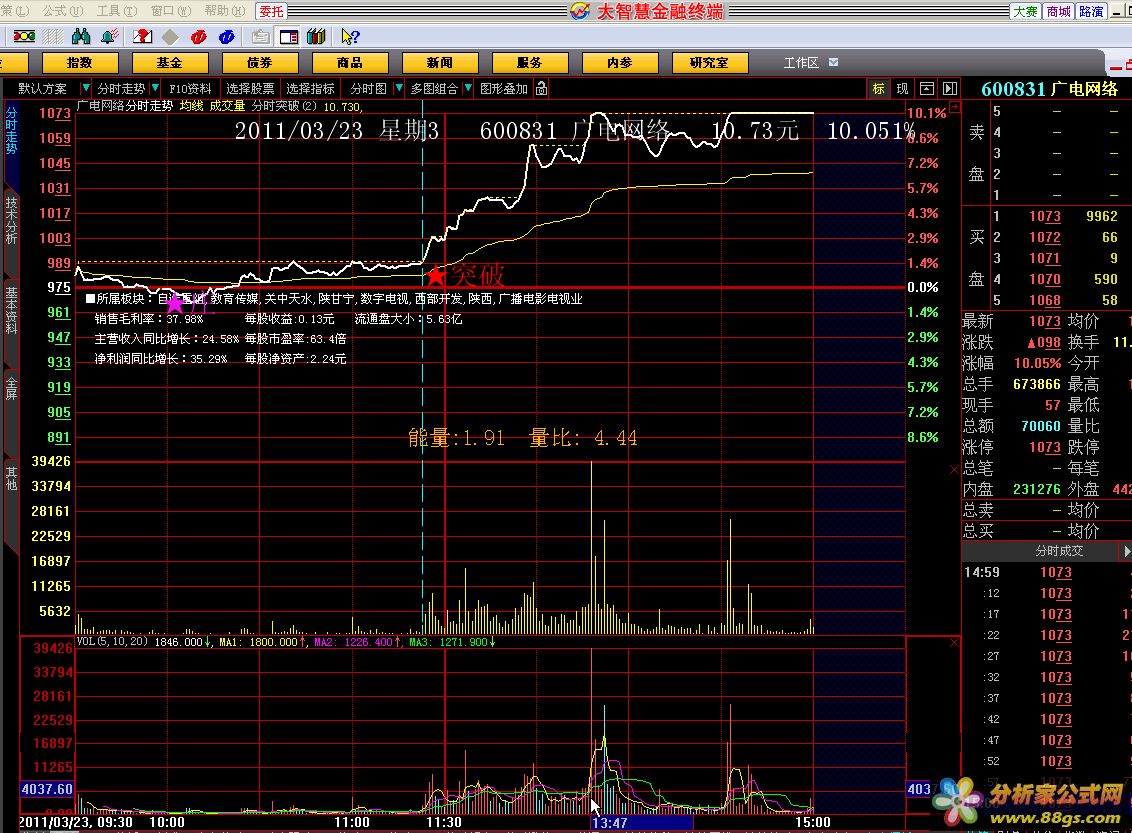Click the 4037.60 volume value label
Viewport: 1132px width, 833px height.
point(47,789)
